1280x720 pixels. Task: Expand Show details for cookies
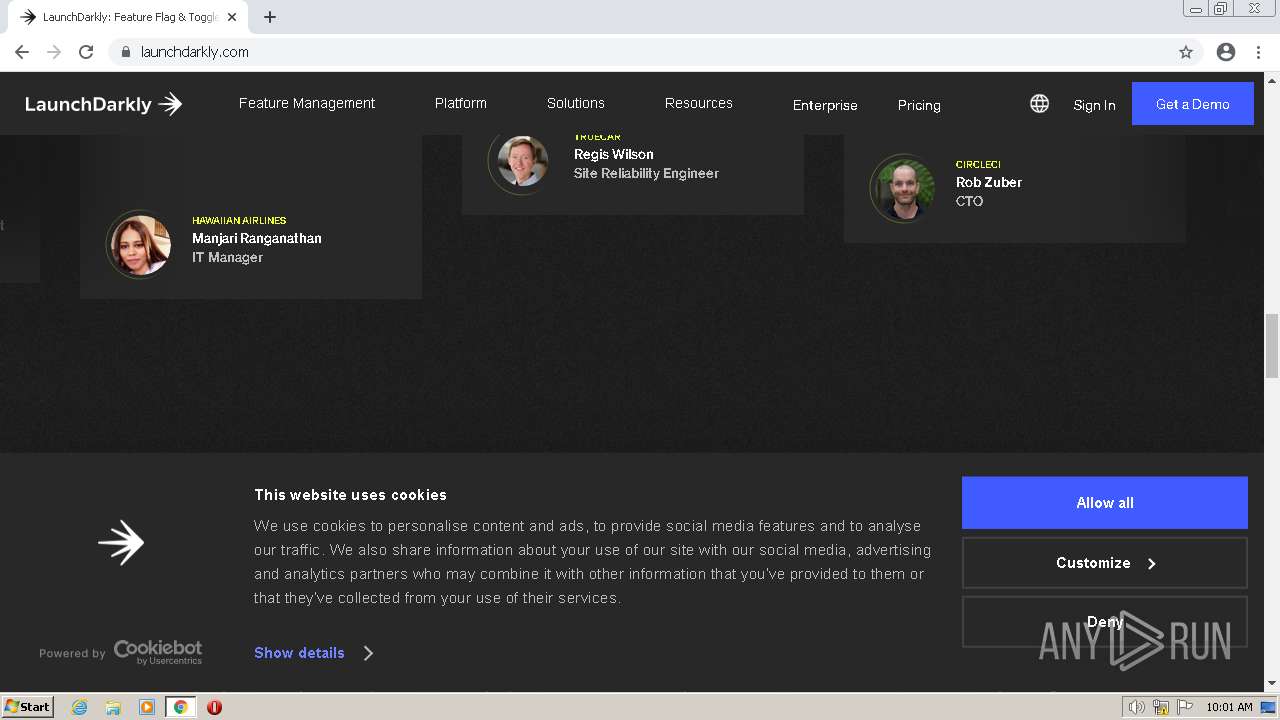(313, 653)
